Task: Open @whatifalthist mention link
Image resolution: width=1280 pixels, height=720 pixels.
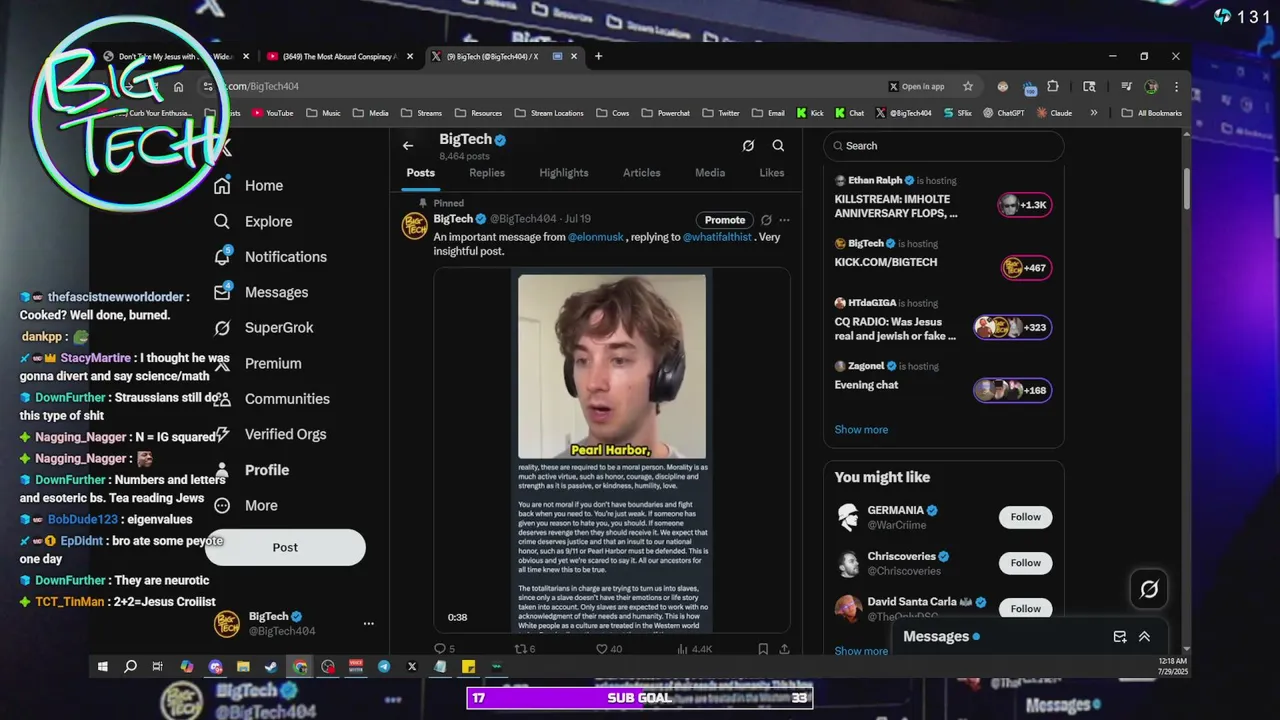Action: [x=717, y=237]
